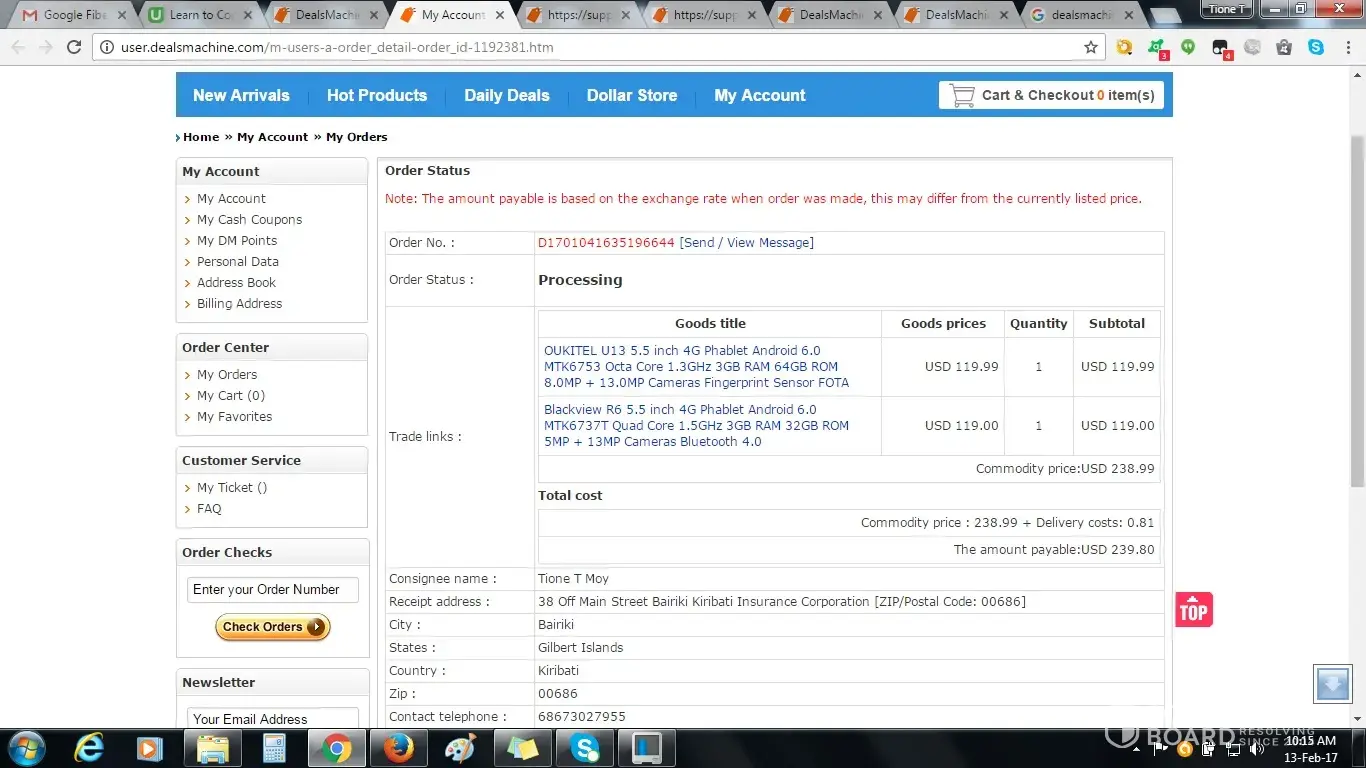Click the Skype extension icon in Chrome toolbar

pyautogui.click(x=1316, y=47)
